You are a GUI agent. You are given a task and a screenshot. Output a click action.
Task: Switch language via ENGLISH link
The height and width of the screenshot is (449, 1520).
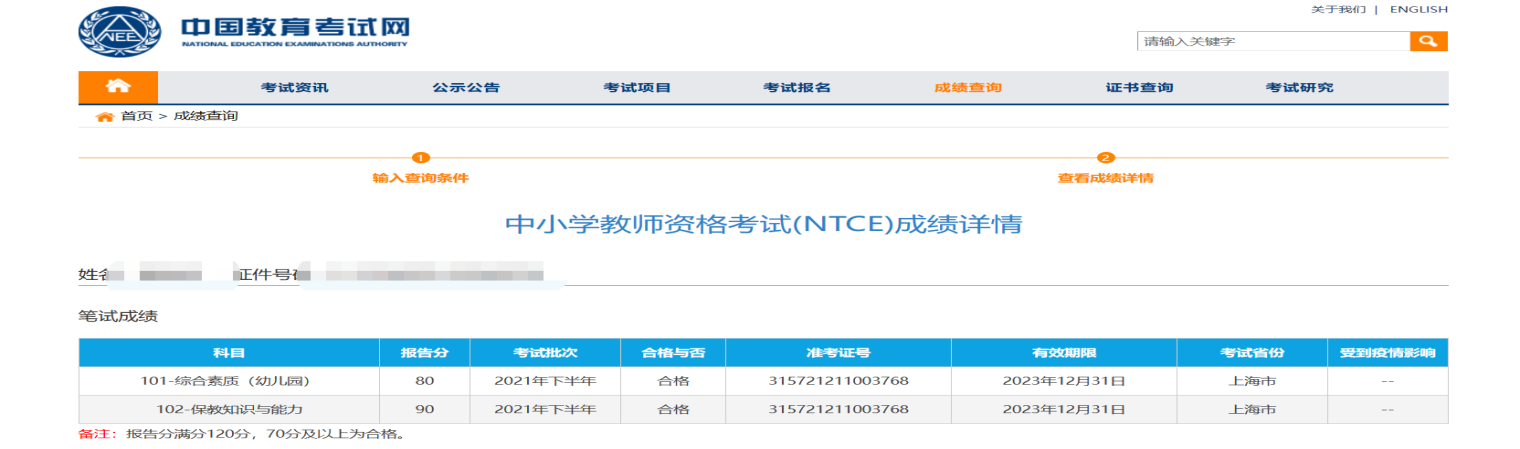pos(1418,9)
